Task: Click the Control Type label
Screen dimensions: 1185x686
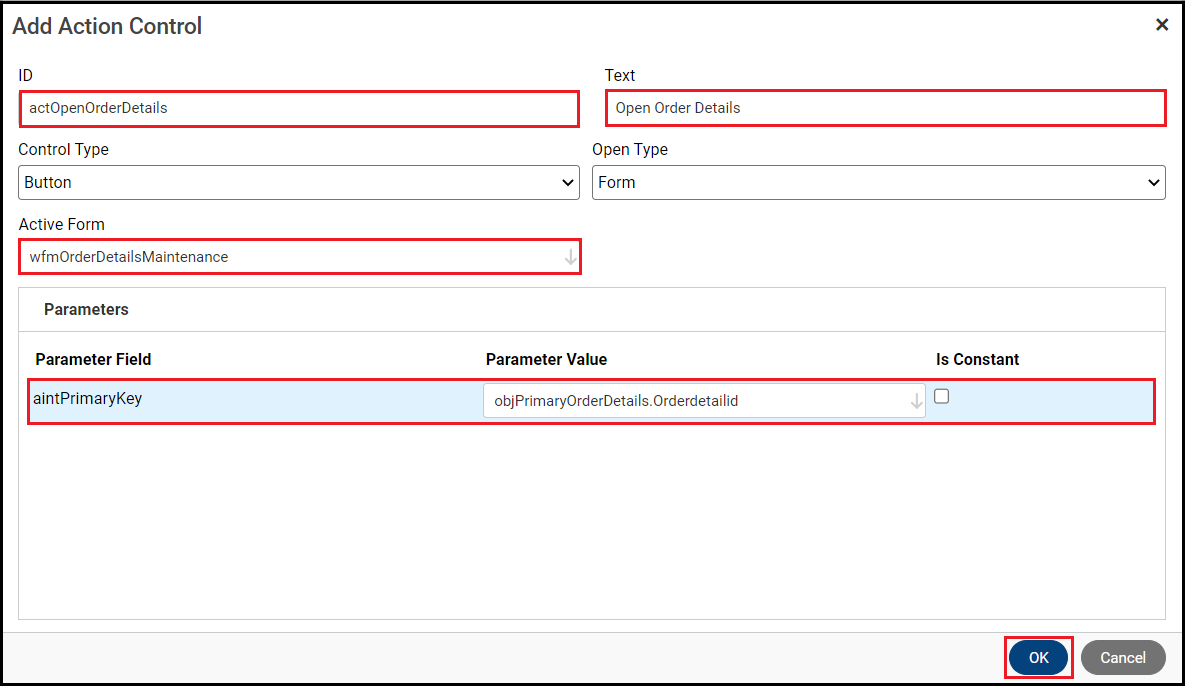Action: [63, 149]
